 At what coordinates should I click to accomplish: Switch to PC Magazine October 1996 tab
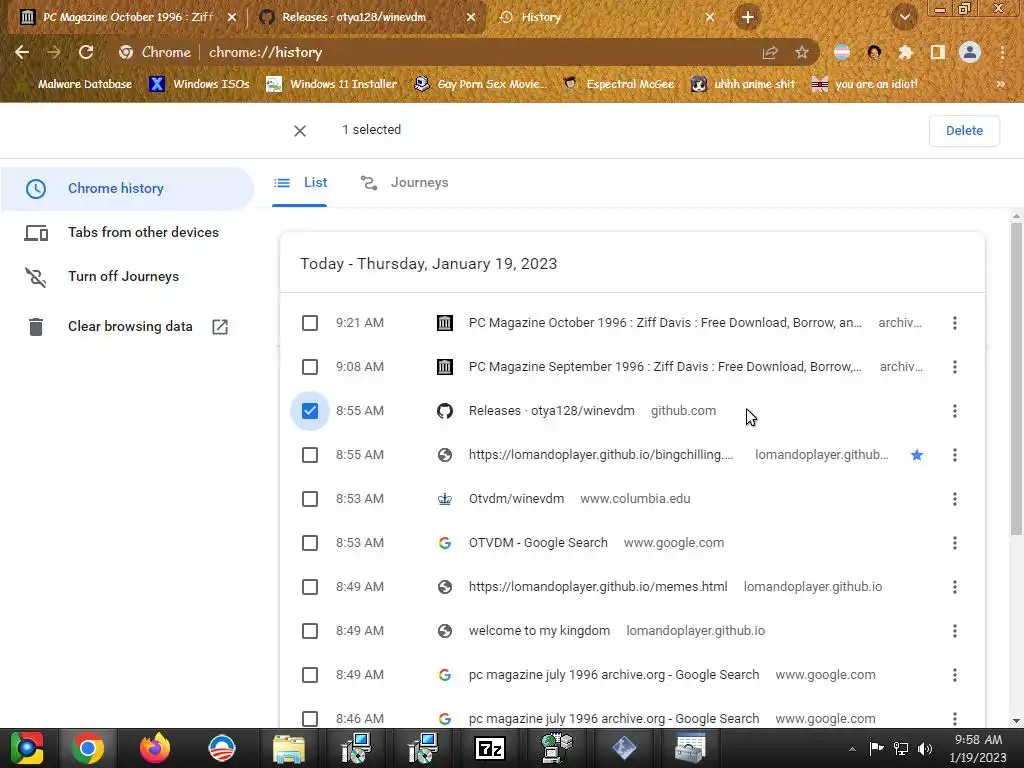pyautogui.click(x=128, y=17)
